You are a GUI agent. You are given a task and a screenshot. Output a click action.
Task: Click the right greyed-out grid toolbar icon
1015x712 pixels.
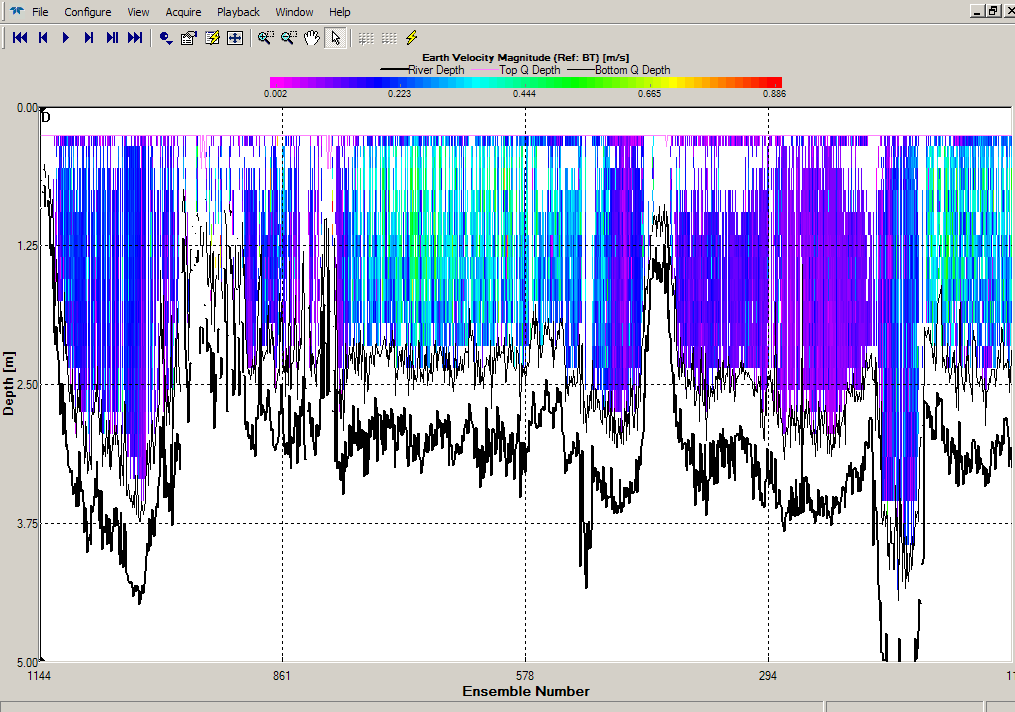389,38
